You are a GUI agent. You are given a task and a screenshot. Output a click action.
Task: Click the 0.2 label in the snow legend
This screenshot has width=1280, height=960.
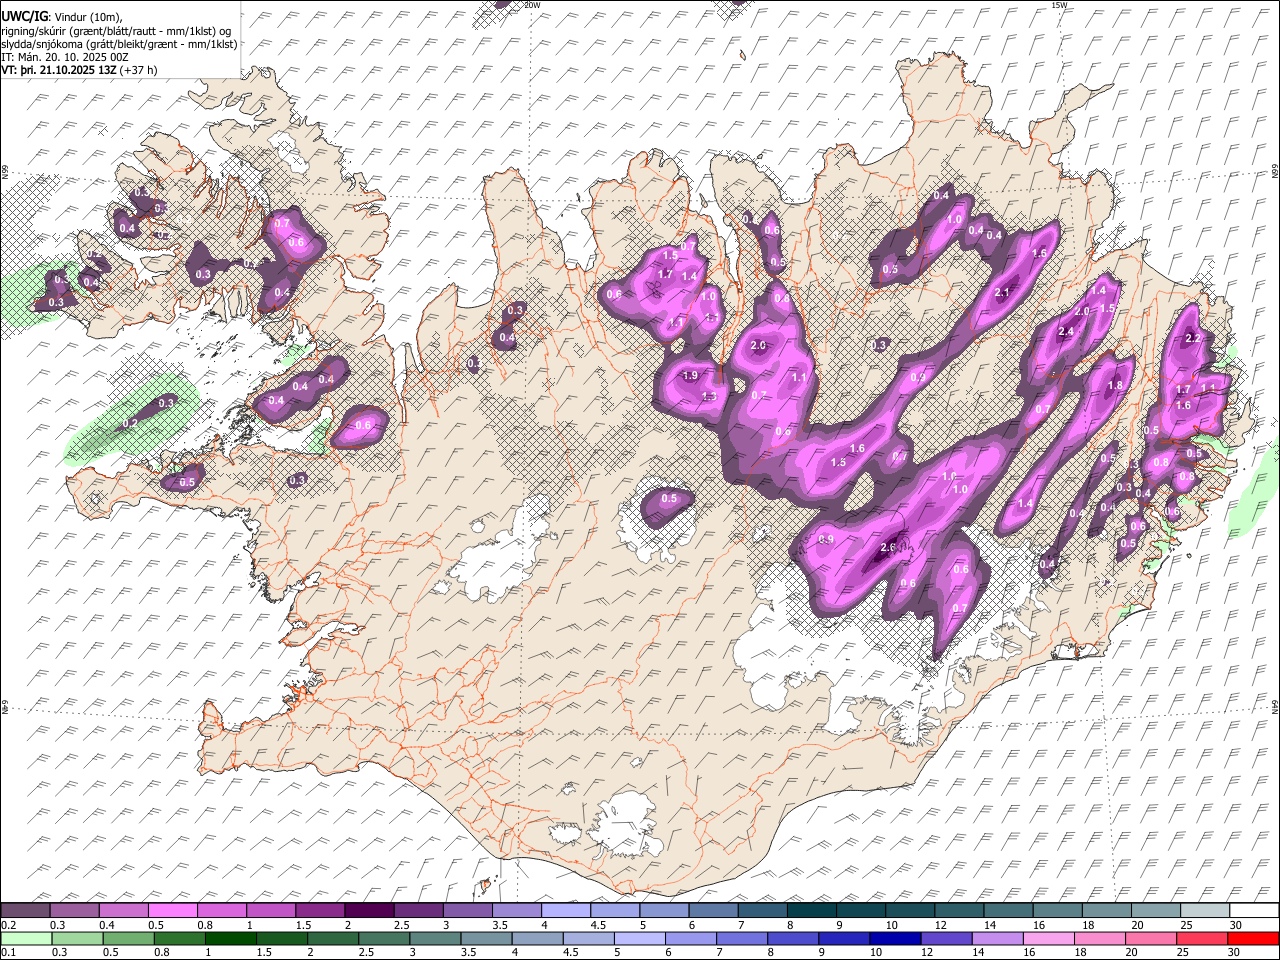(x=8, y=925)
